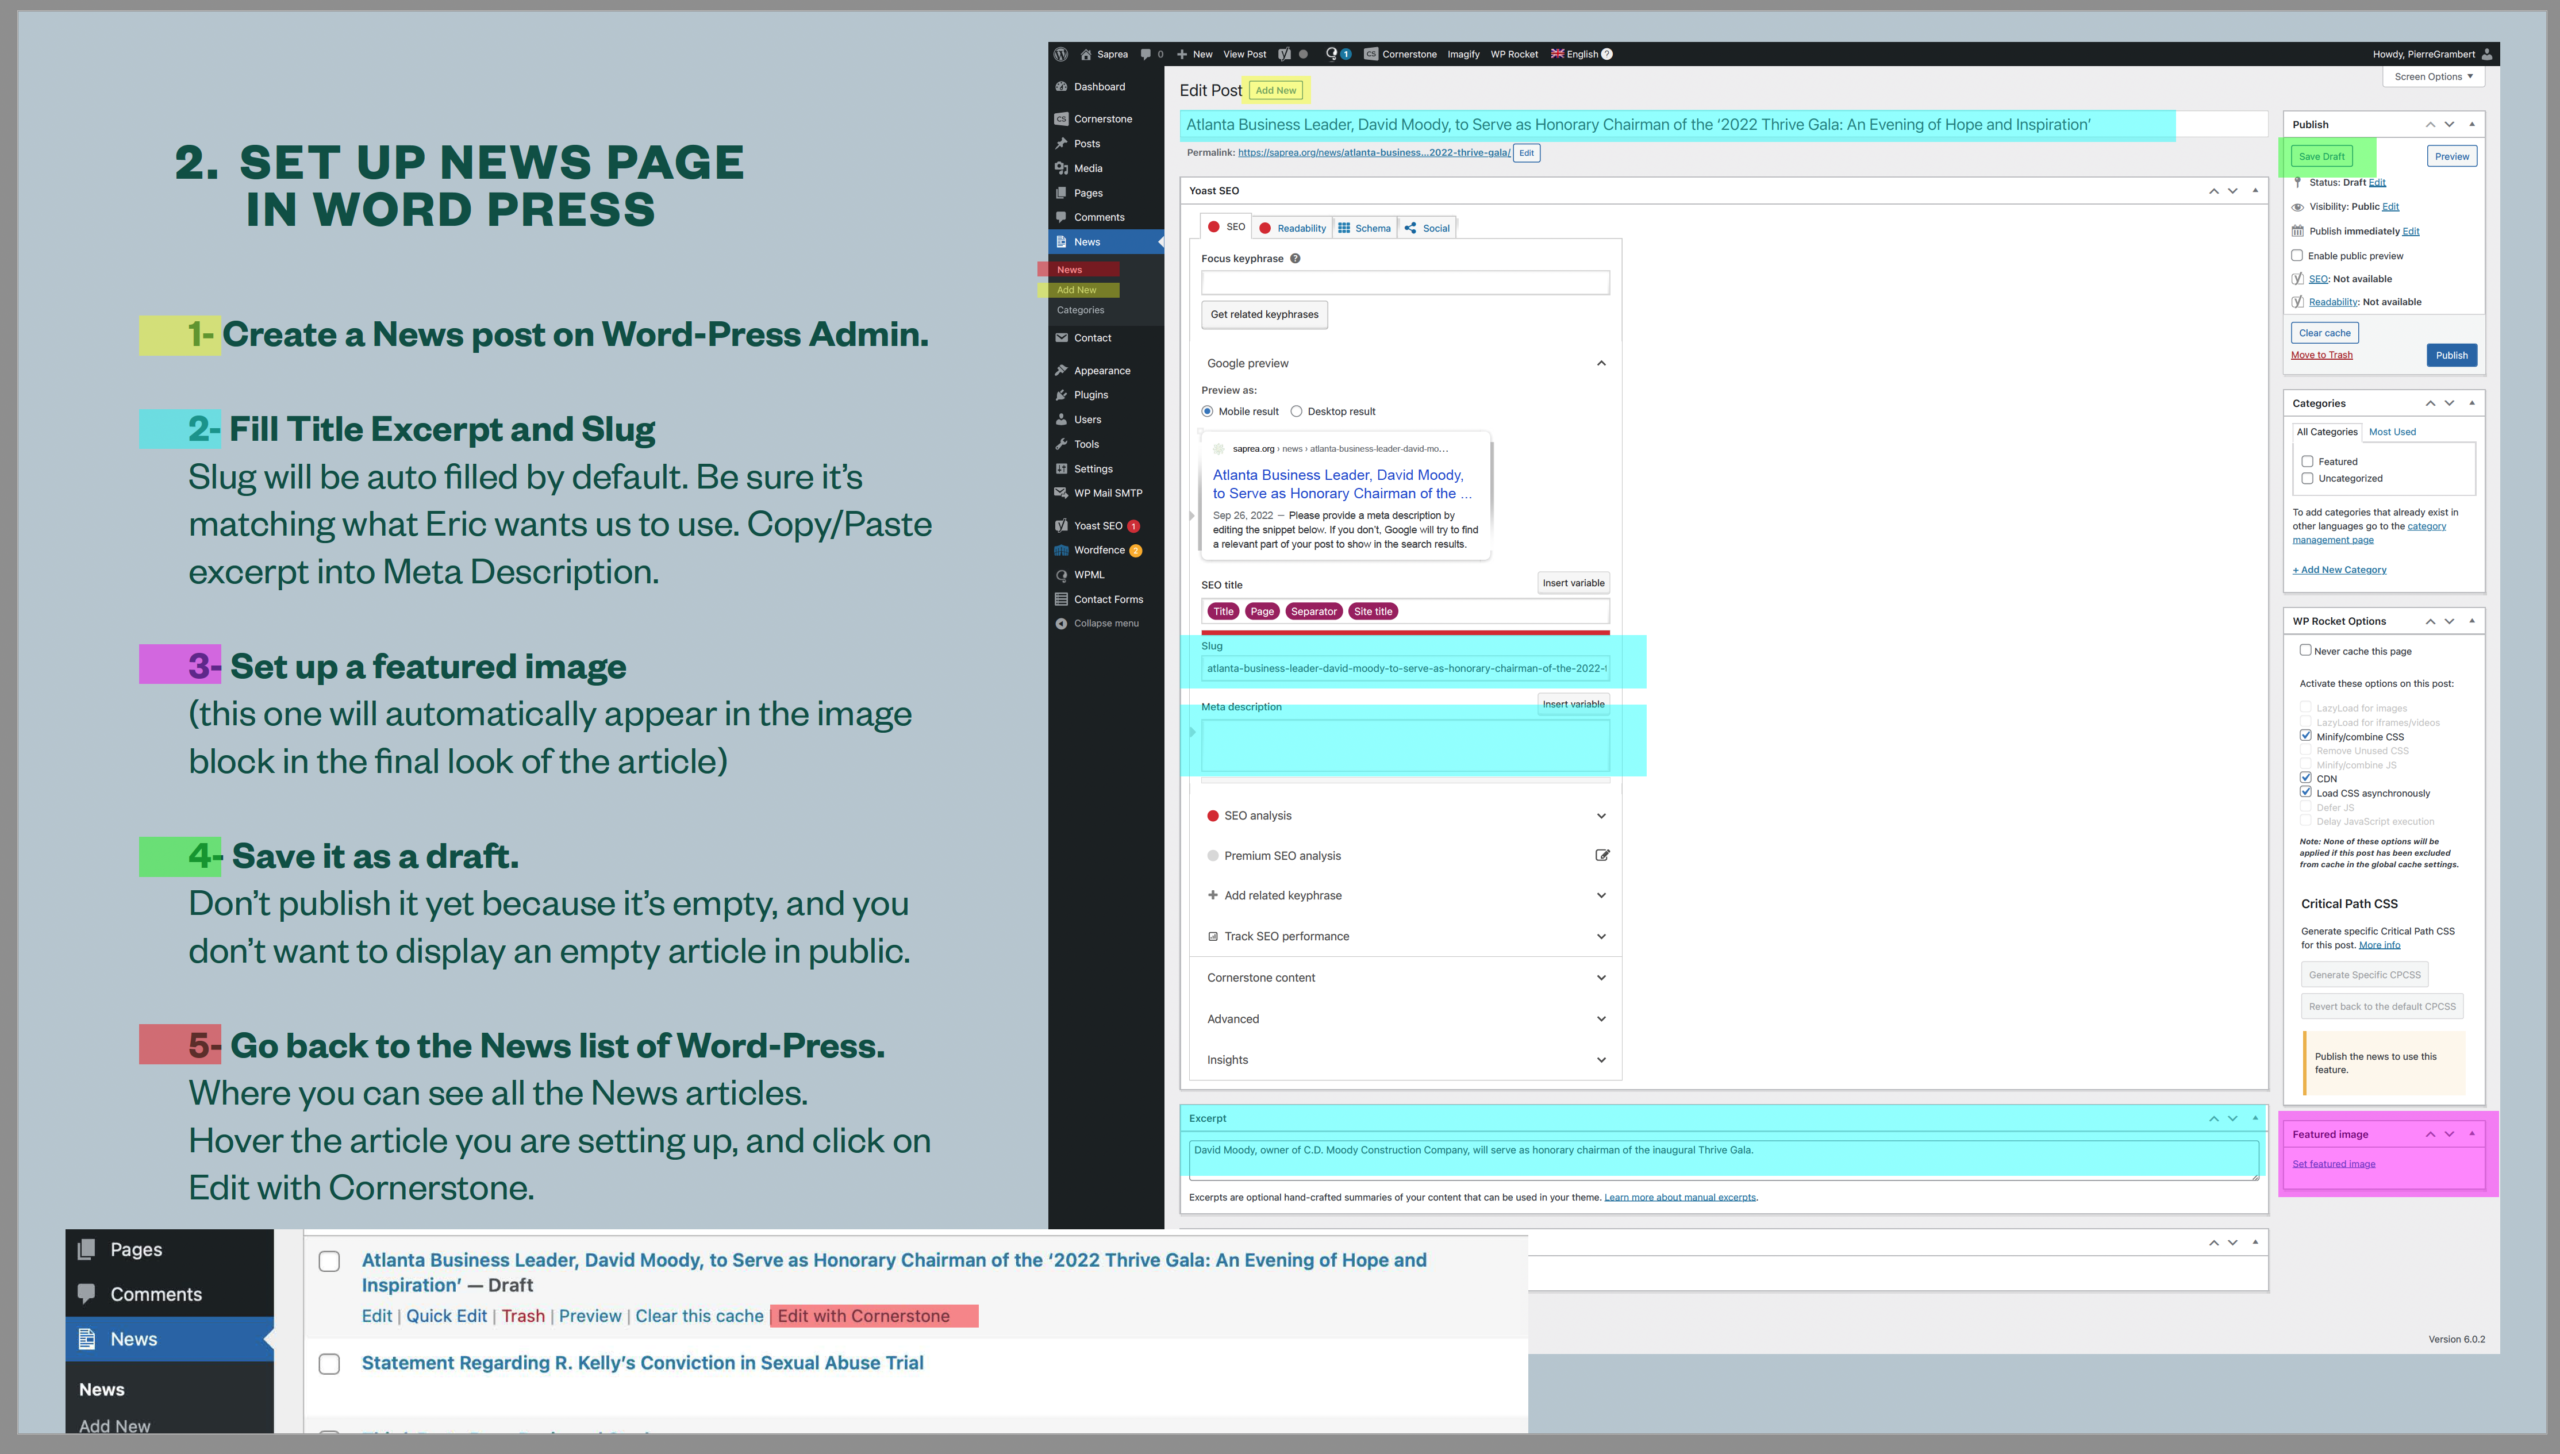Click the post title field

pyautogui.click(x=1723, y=124)
